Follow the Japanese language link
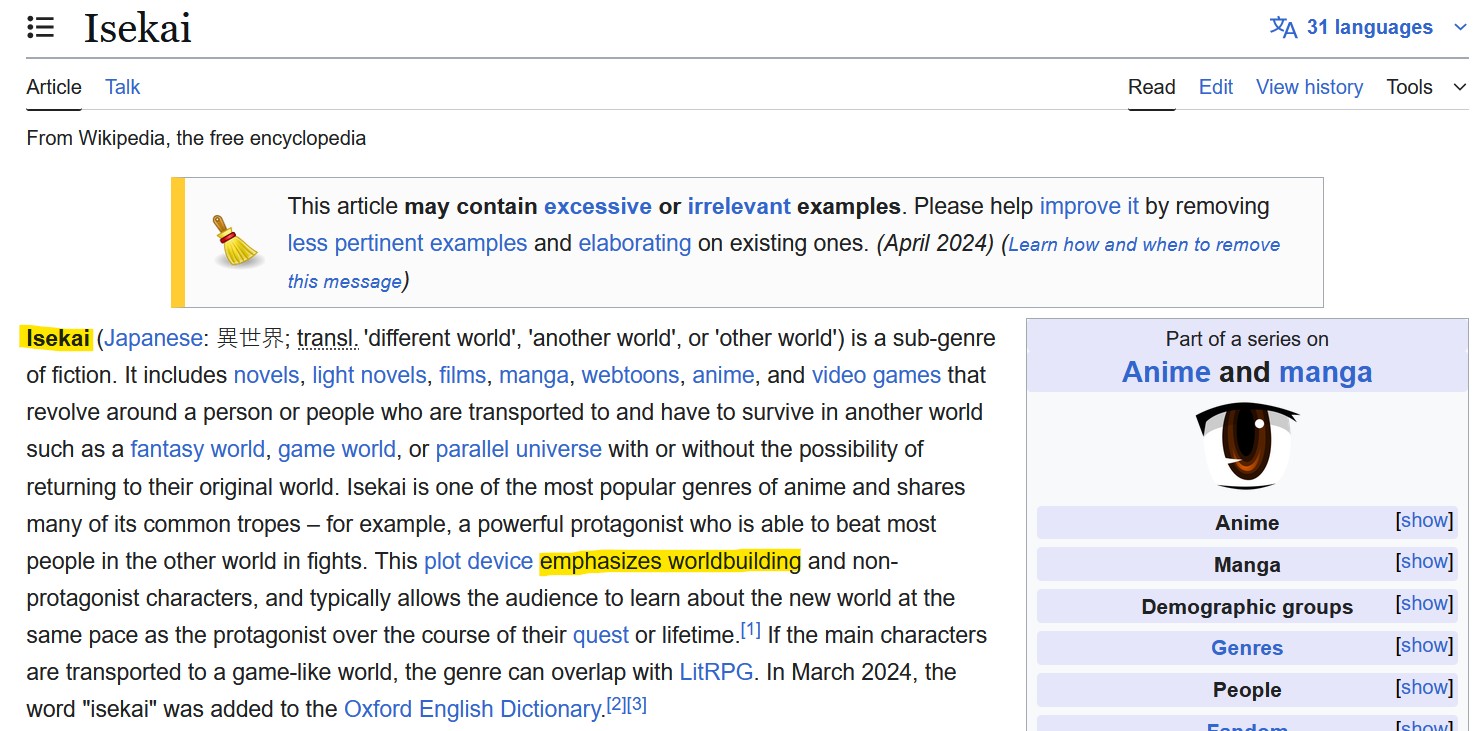 (x=154, y=339)
